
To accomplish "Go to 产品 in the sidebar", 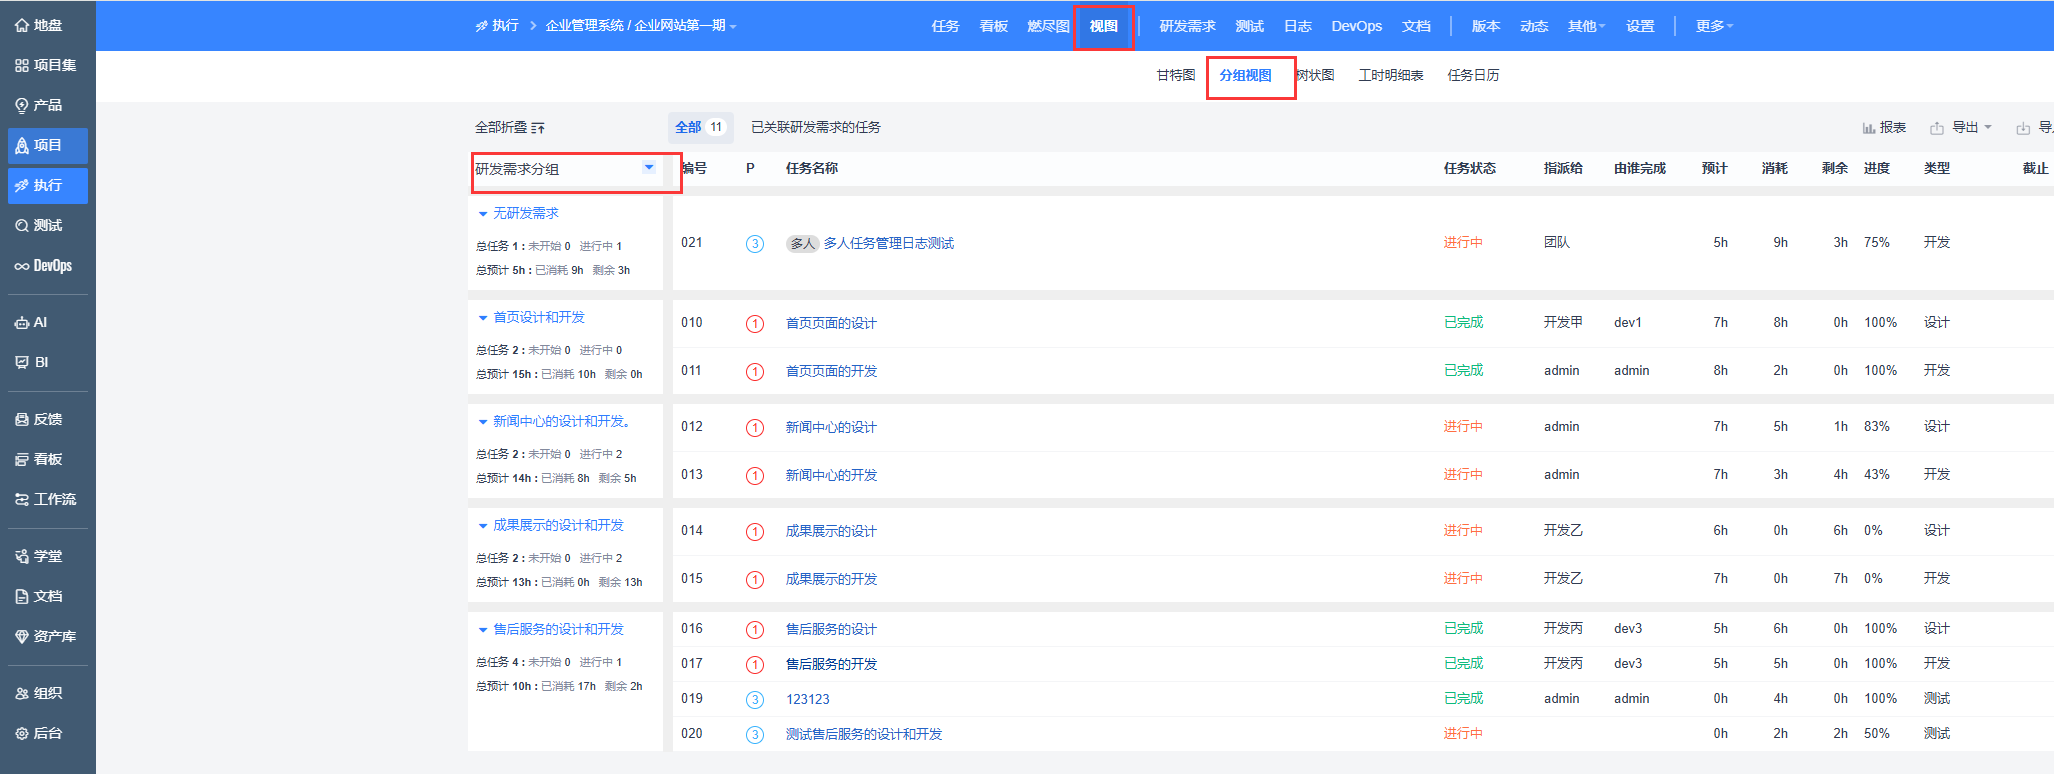I will point(39,105).
